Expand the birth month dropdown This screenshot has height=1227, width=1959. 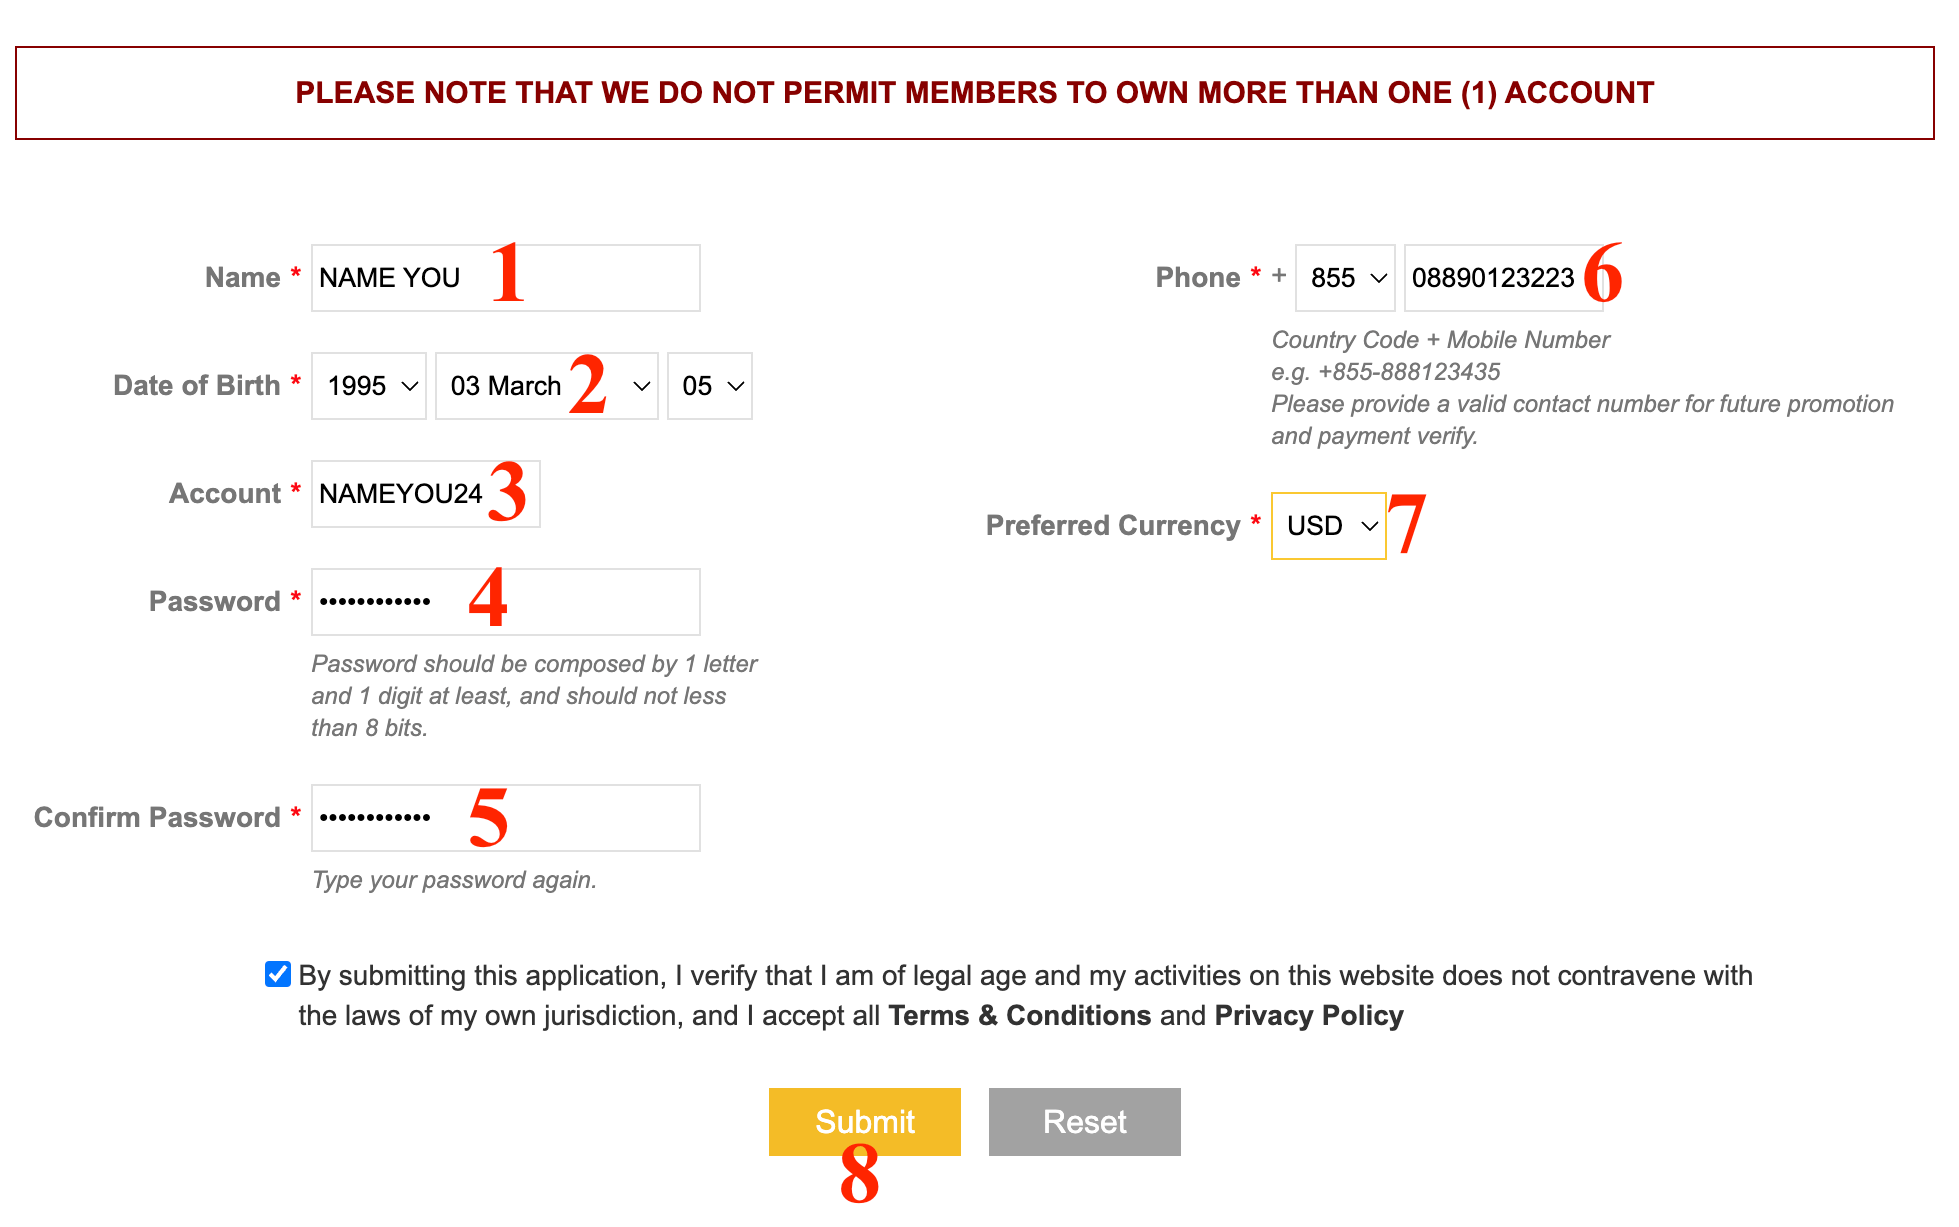coord(546,386)
